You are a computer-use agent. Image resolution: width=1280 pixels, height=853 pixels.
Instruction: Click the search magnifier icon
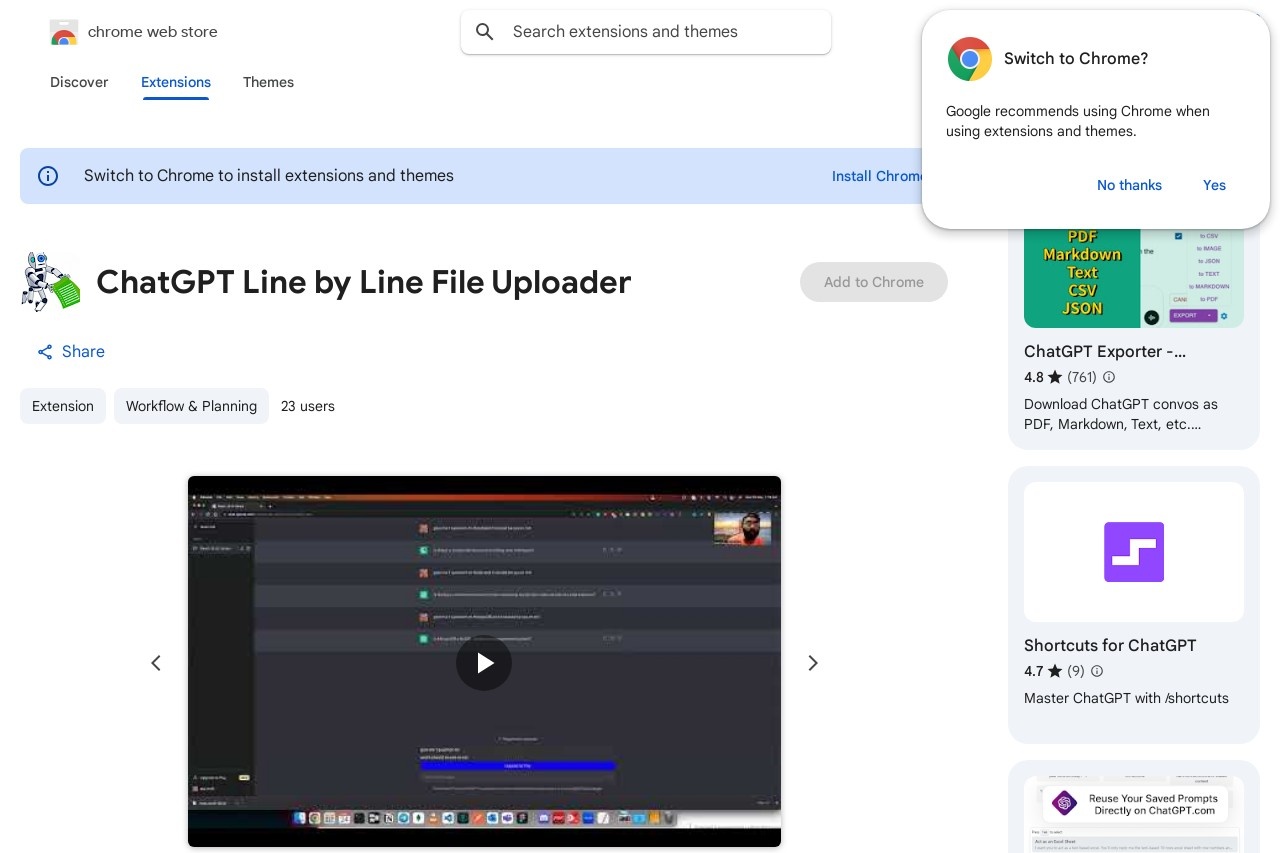485,32
